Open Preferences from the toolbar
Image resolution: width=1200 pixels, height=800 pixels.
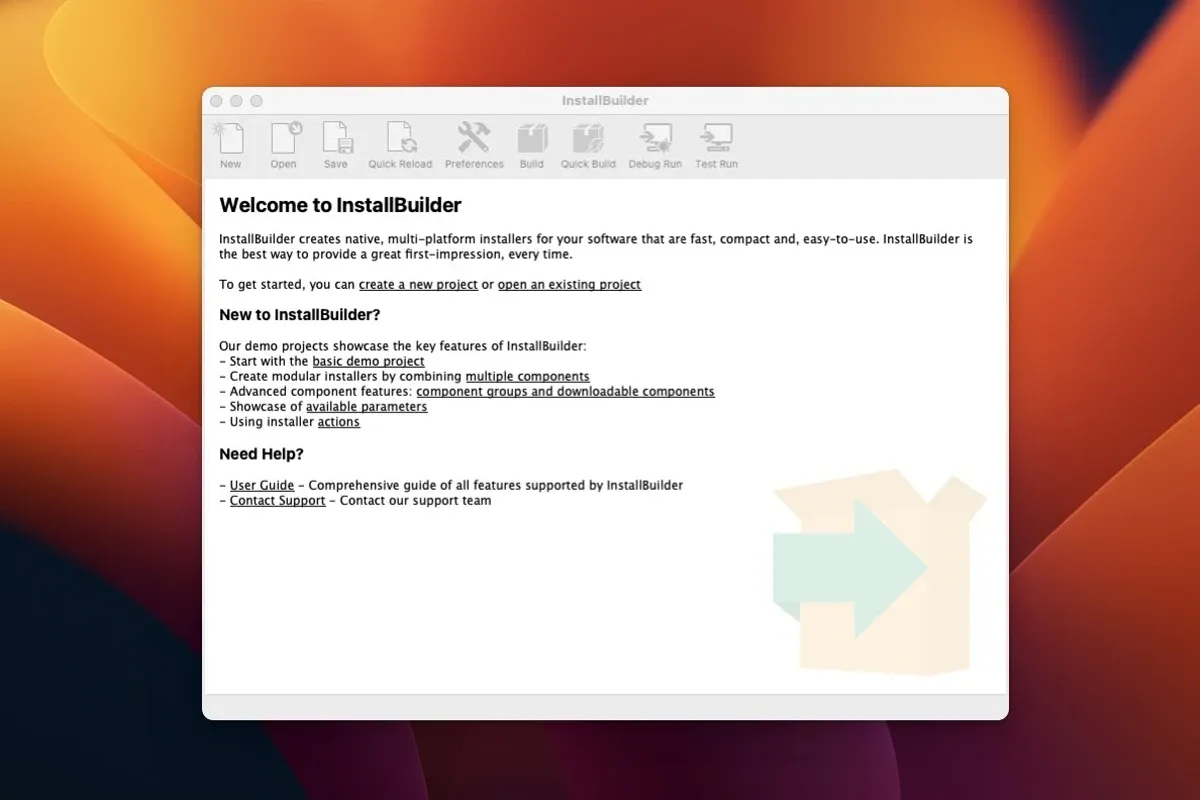pos(474,140)
